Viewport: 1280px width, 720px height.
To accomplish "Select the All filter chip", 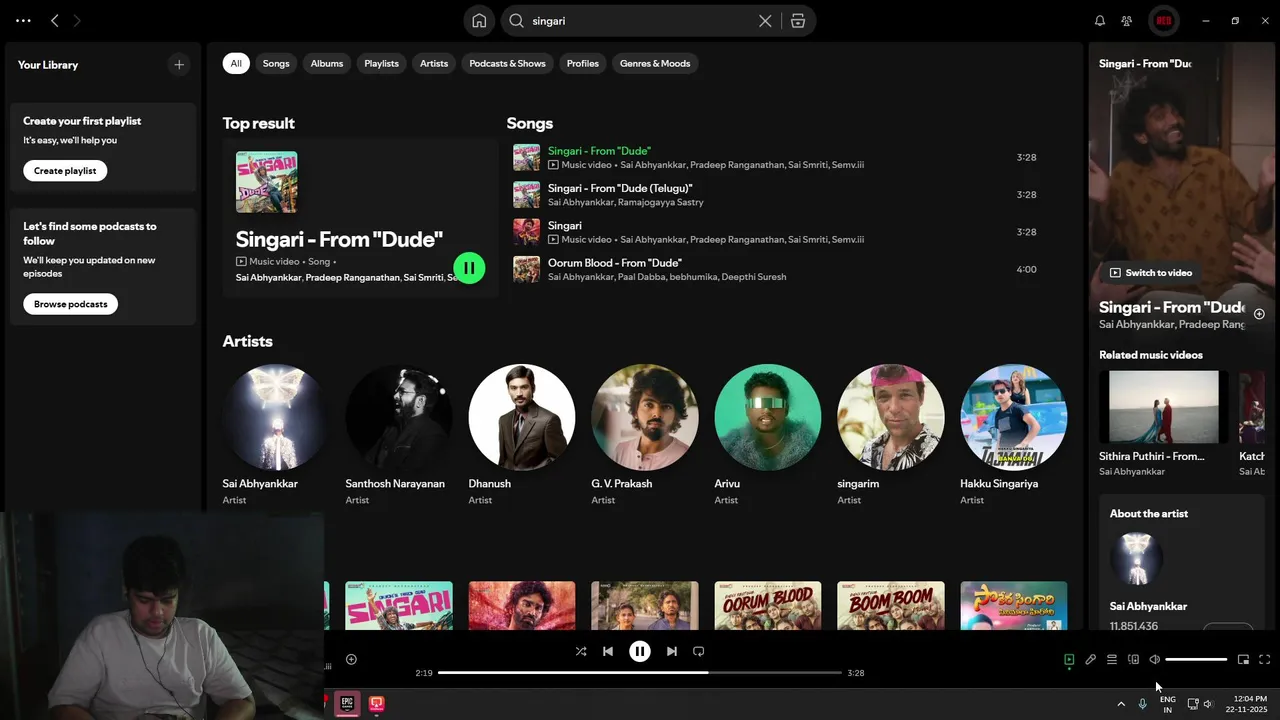I will 236,63.
